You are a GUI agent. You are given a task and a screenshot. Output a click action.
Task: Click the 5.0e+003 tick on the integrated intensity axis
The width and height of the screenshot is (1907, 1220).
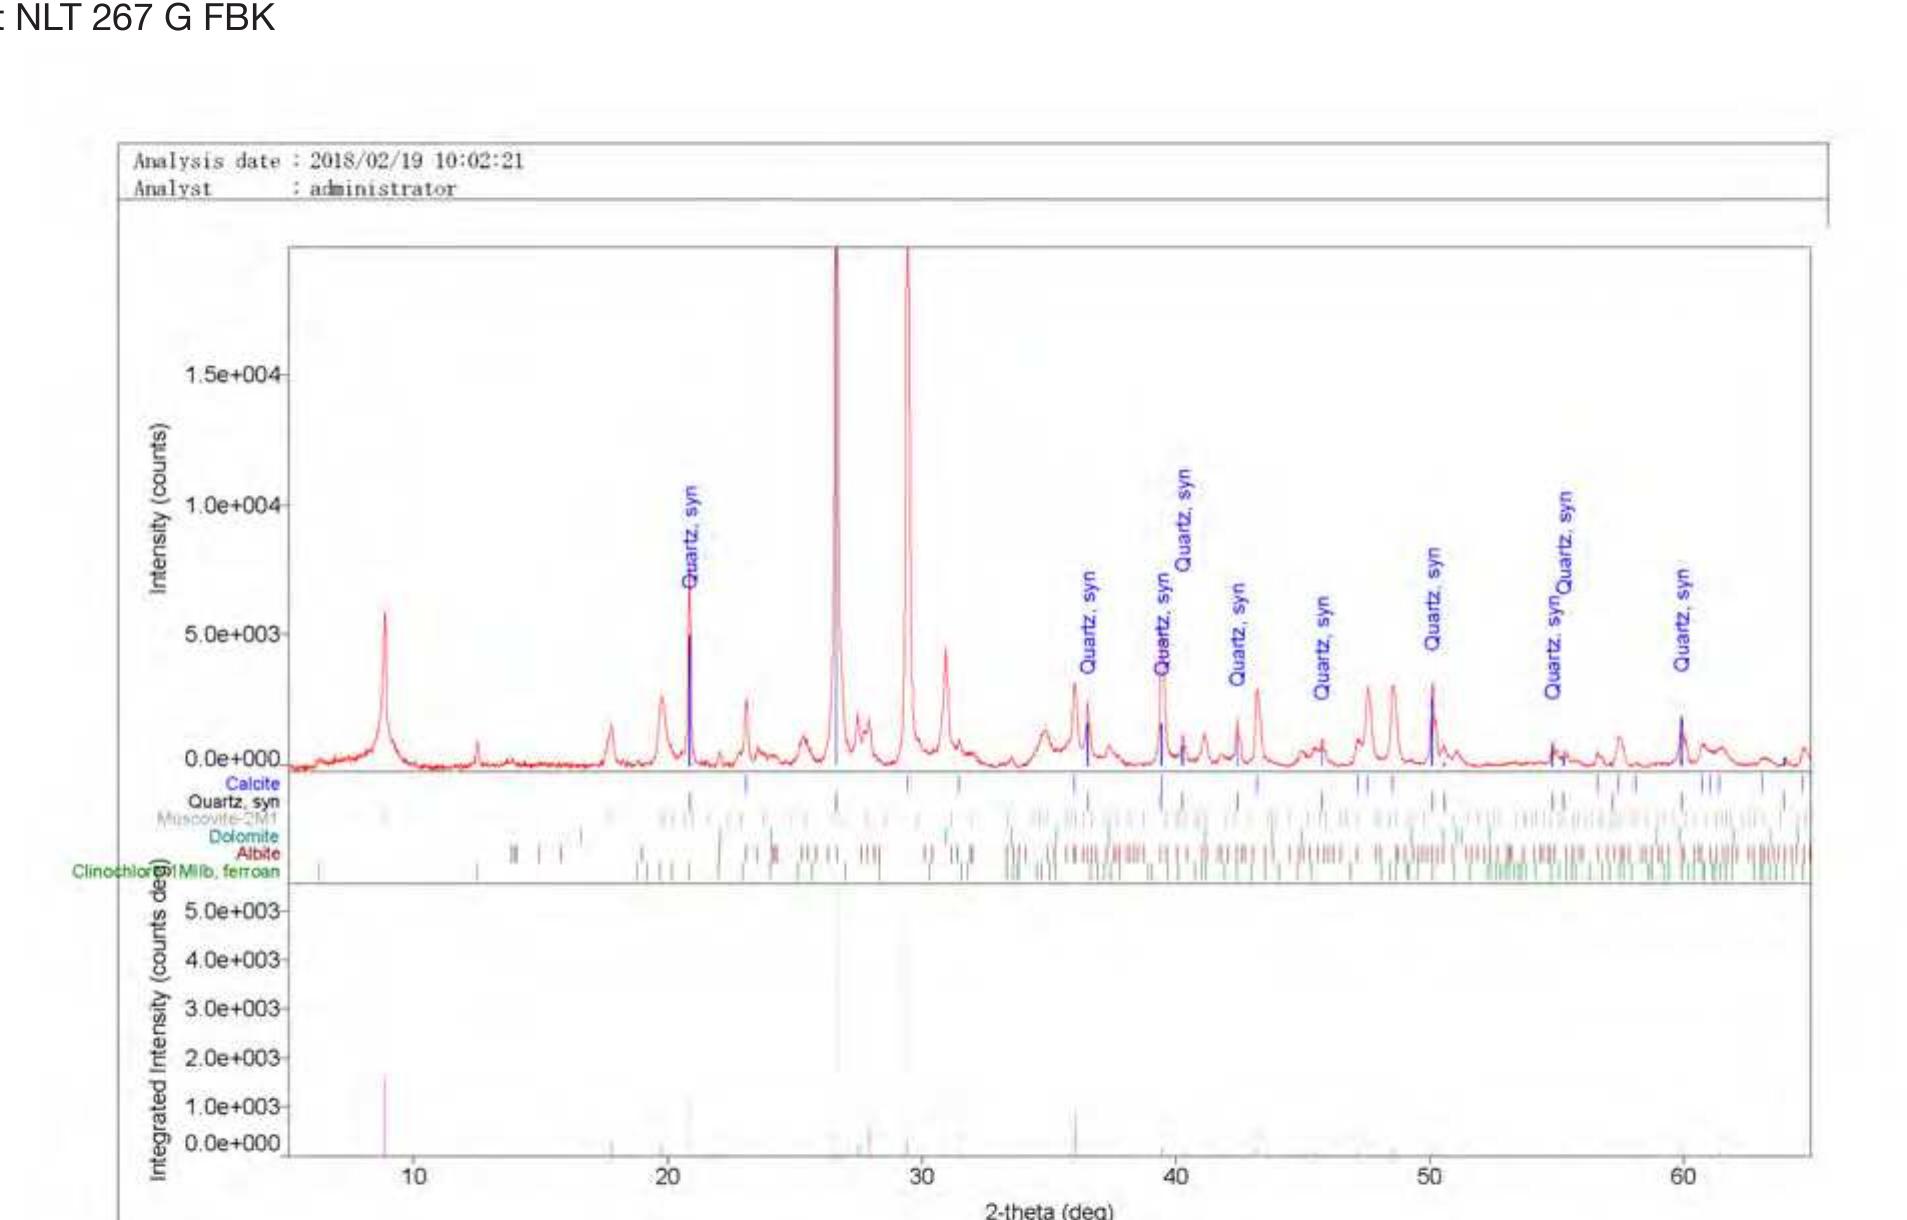[x=232, y=911]
